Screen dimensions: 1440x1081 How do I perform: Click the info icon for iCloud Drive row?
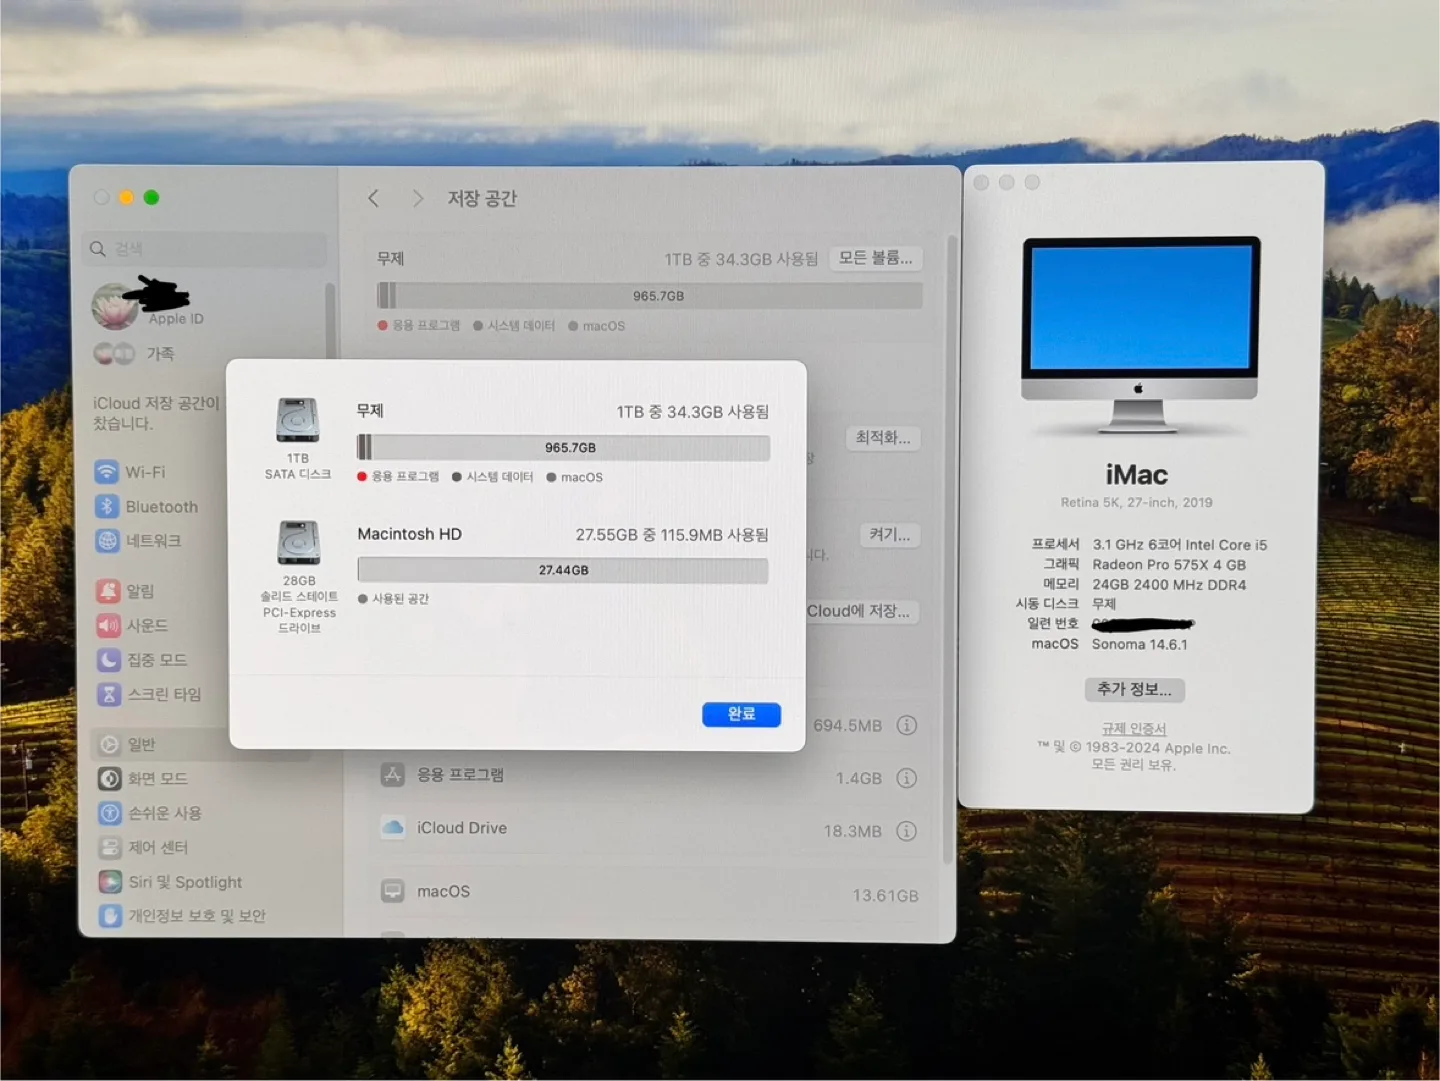(x=907, y=831)
